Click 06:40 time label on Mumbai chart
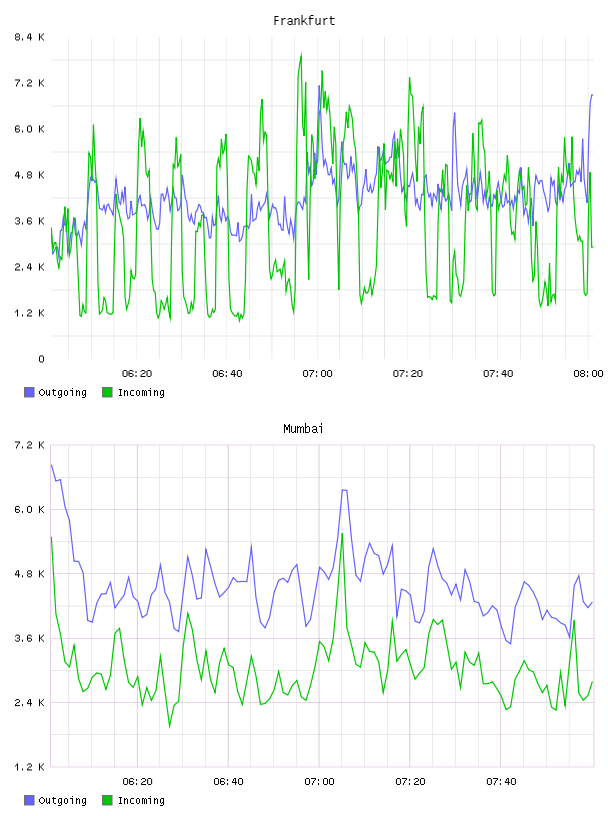 tap(229, 782)
